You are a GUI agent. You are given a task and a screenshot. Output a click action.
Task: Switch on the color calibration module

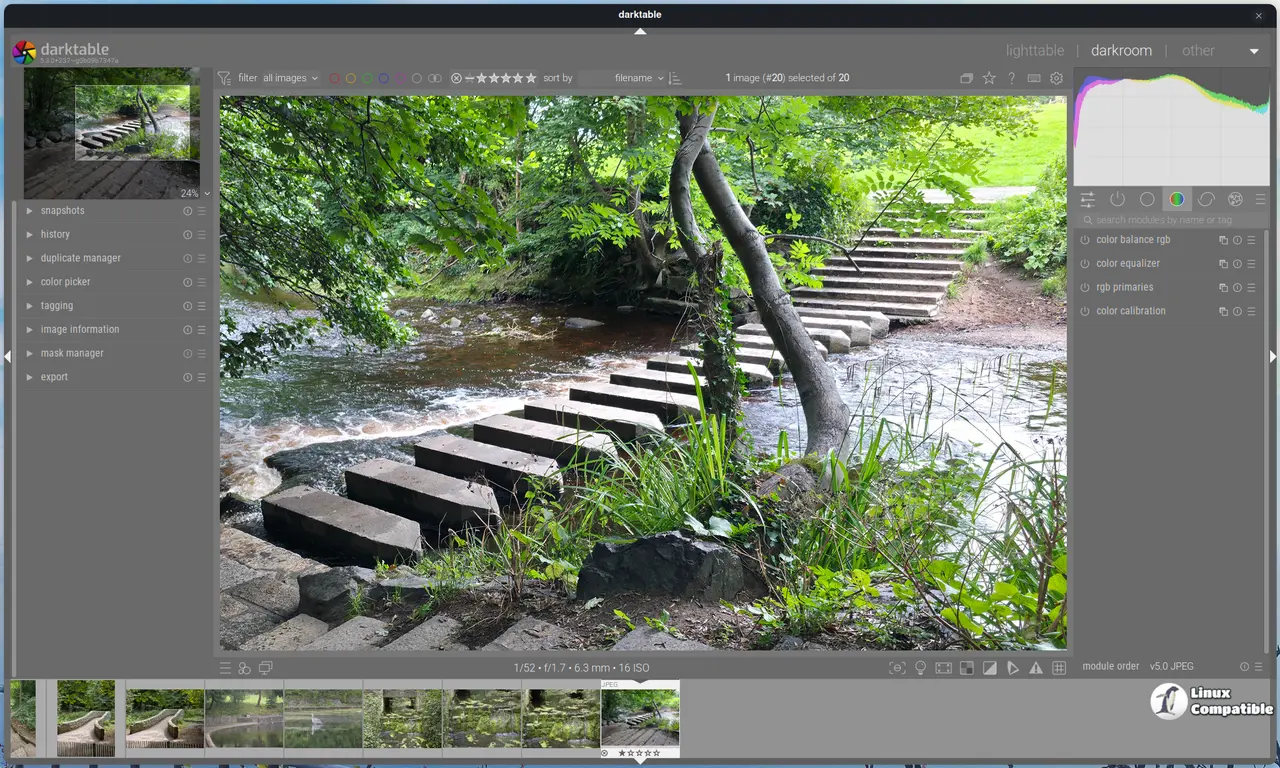[1085, 311]
